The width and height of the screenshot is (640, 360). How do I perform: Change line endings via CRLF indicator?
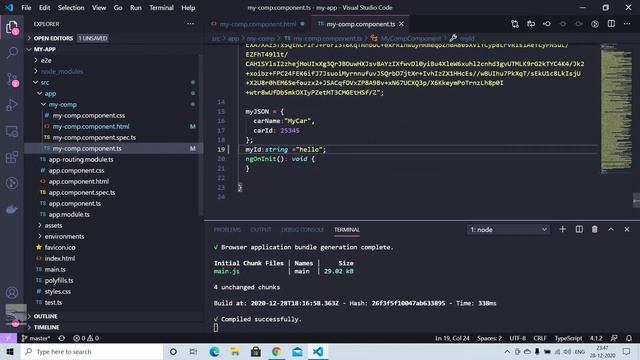click(540, 338)
